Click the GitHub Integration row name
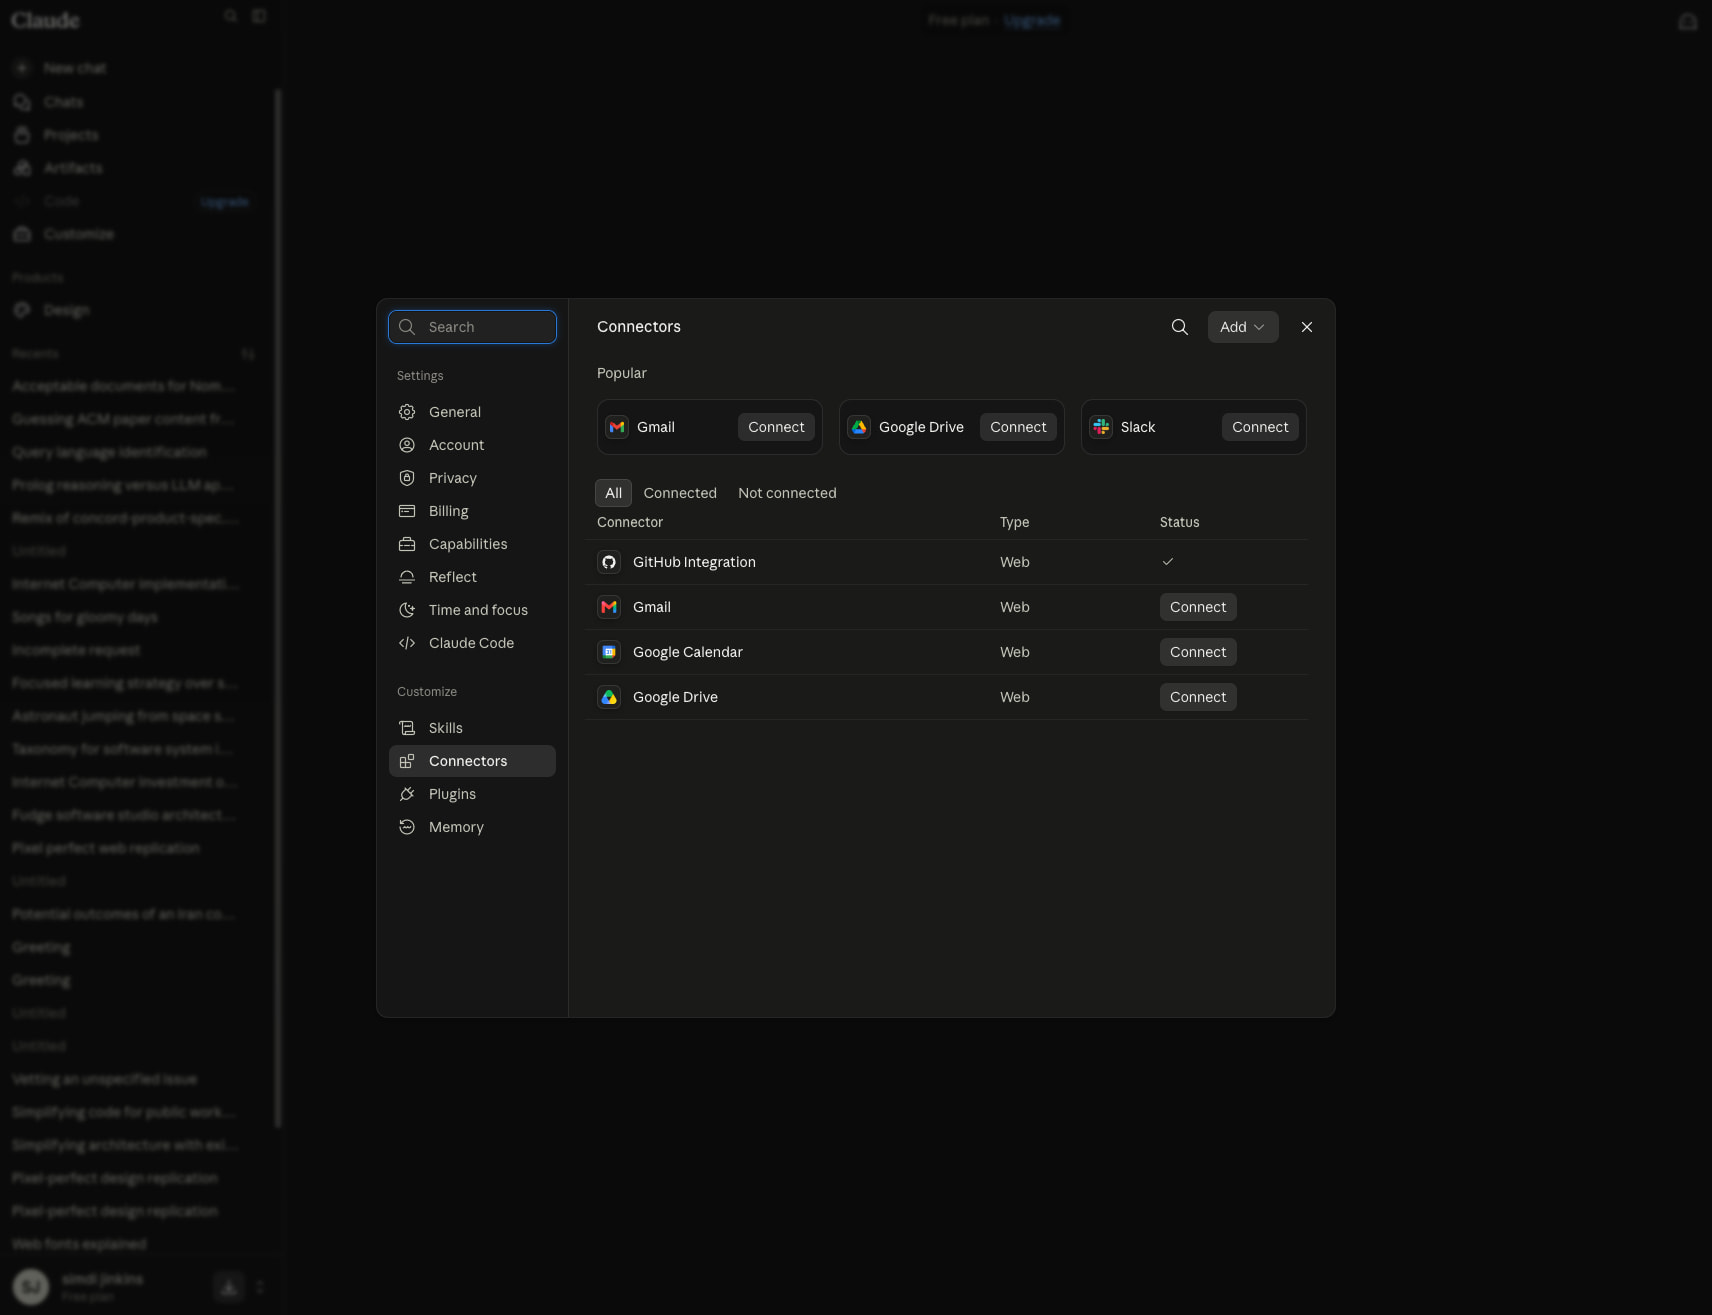The image size is (1712, 1315). pos(694,562)
